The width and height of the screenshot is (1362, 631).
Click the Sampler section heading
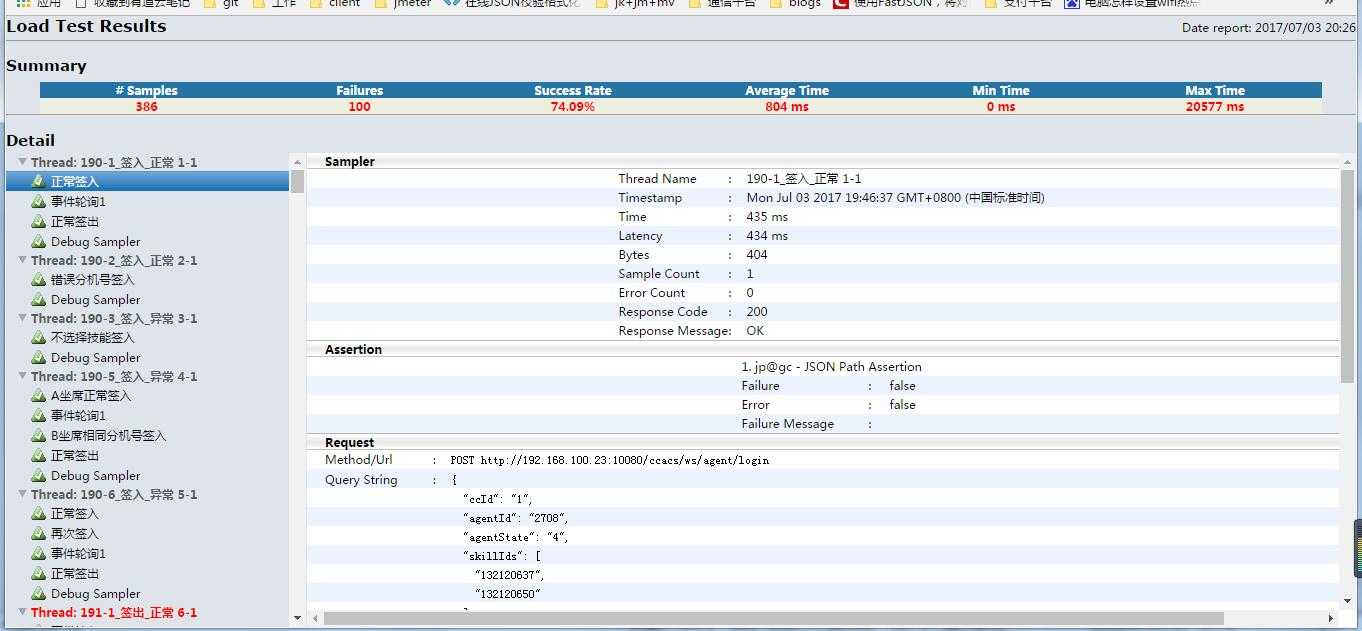[350, 161]
